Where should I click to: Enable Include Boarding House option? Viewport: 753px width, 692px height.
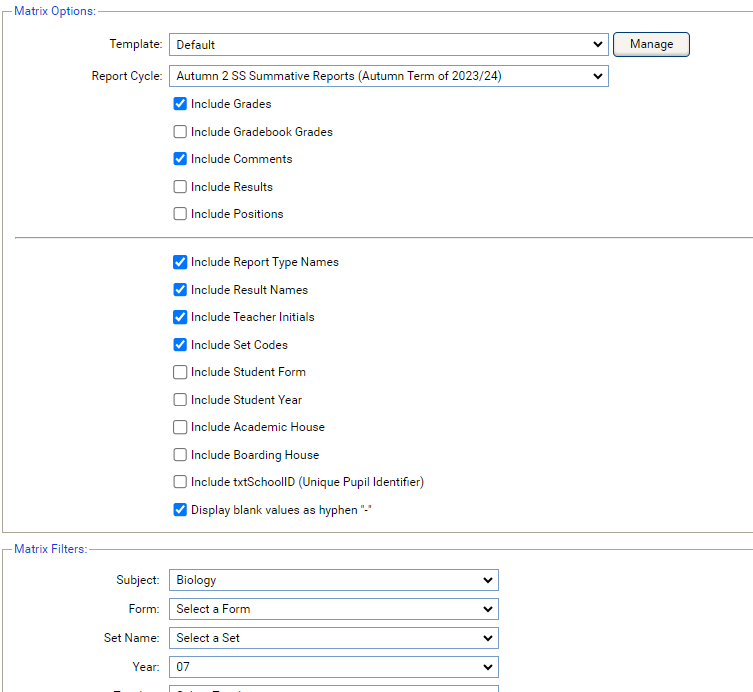click(180, 455)
